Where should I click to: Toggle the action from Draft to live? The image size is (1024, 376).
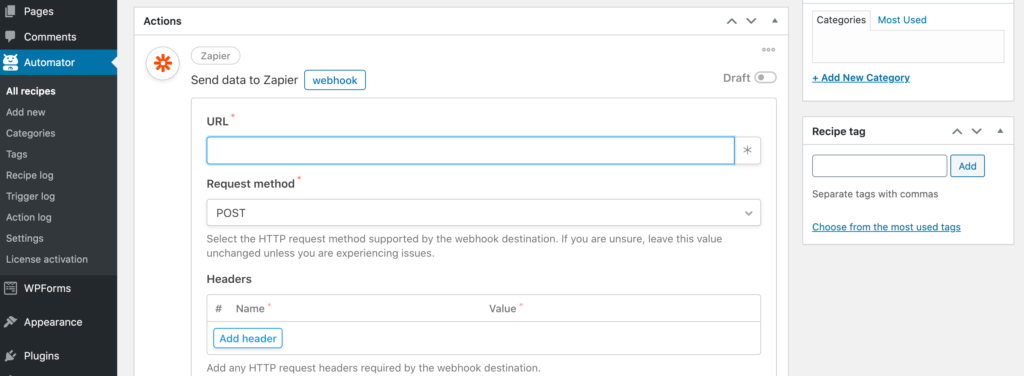765,78
